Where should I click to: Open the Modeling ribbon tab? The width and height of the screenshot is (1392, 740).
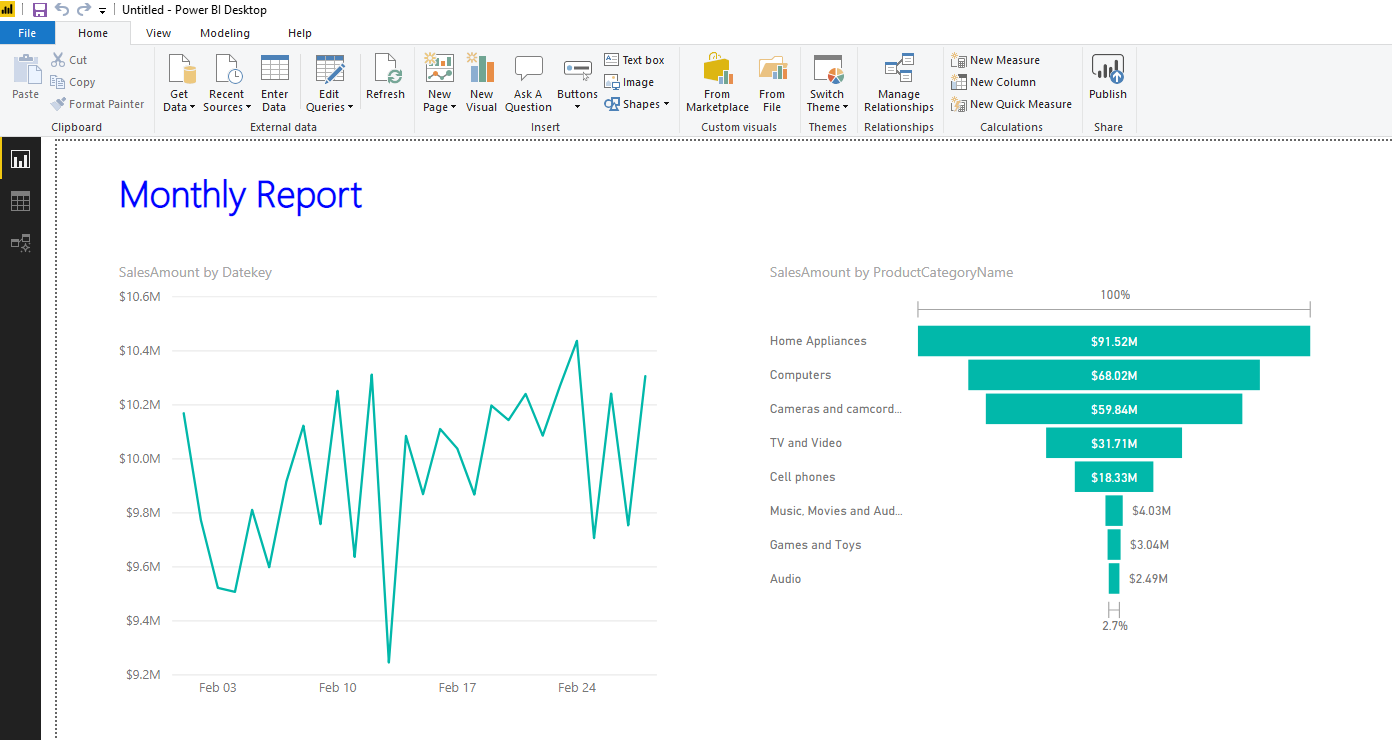pyautogui.click(x=225, y=33)
